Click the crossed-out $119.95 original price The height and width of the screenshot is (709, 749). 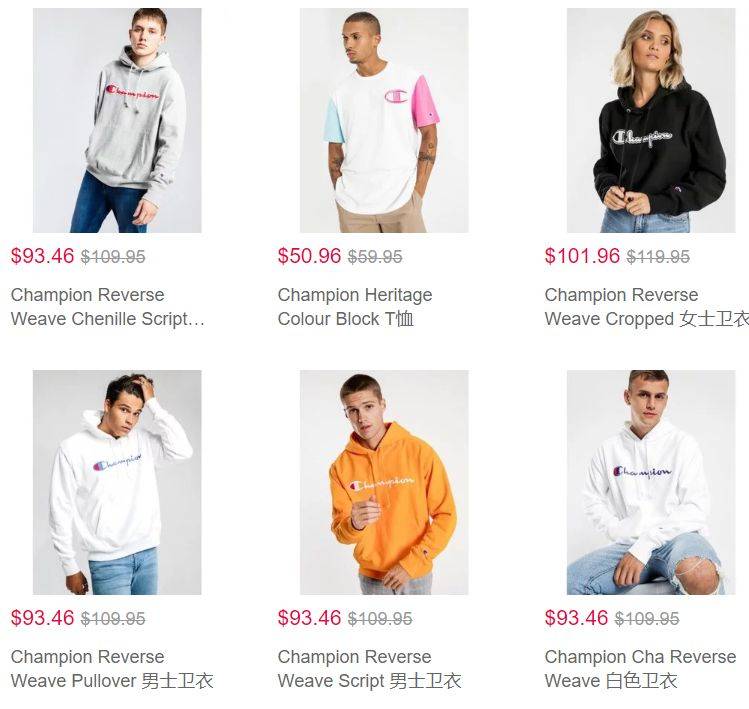click(658, 257)
